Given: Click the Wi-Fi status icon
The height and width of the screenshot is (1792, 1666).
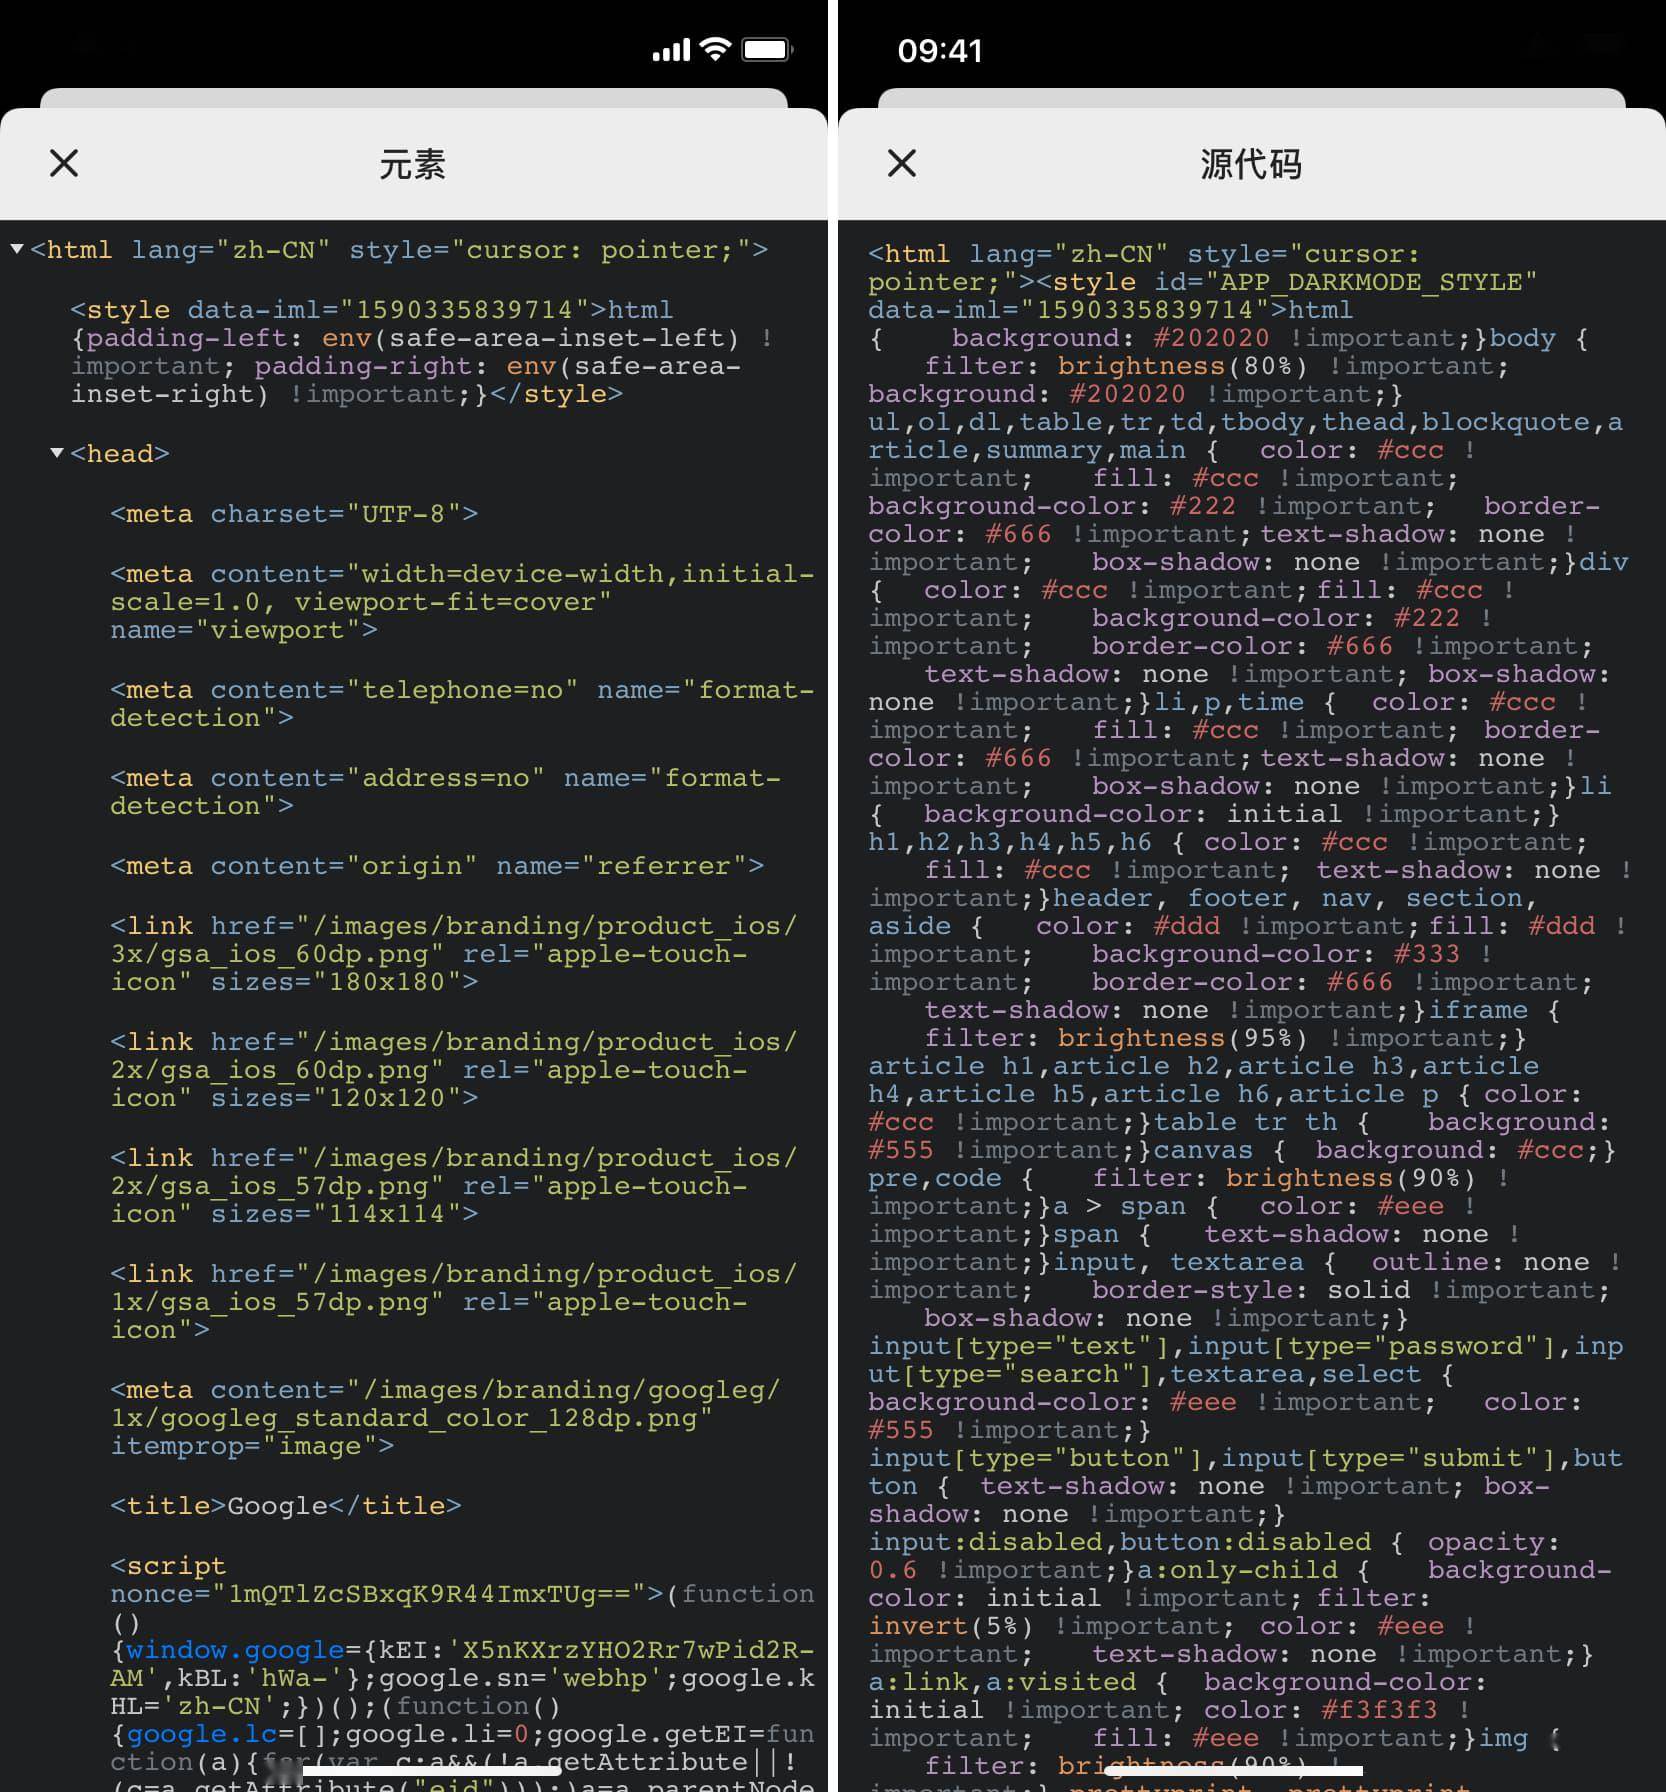Looking at the screenshot, I should point(716,49).
